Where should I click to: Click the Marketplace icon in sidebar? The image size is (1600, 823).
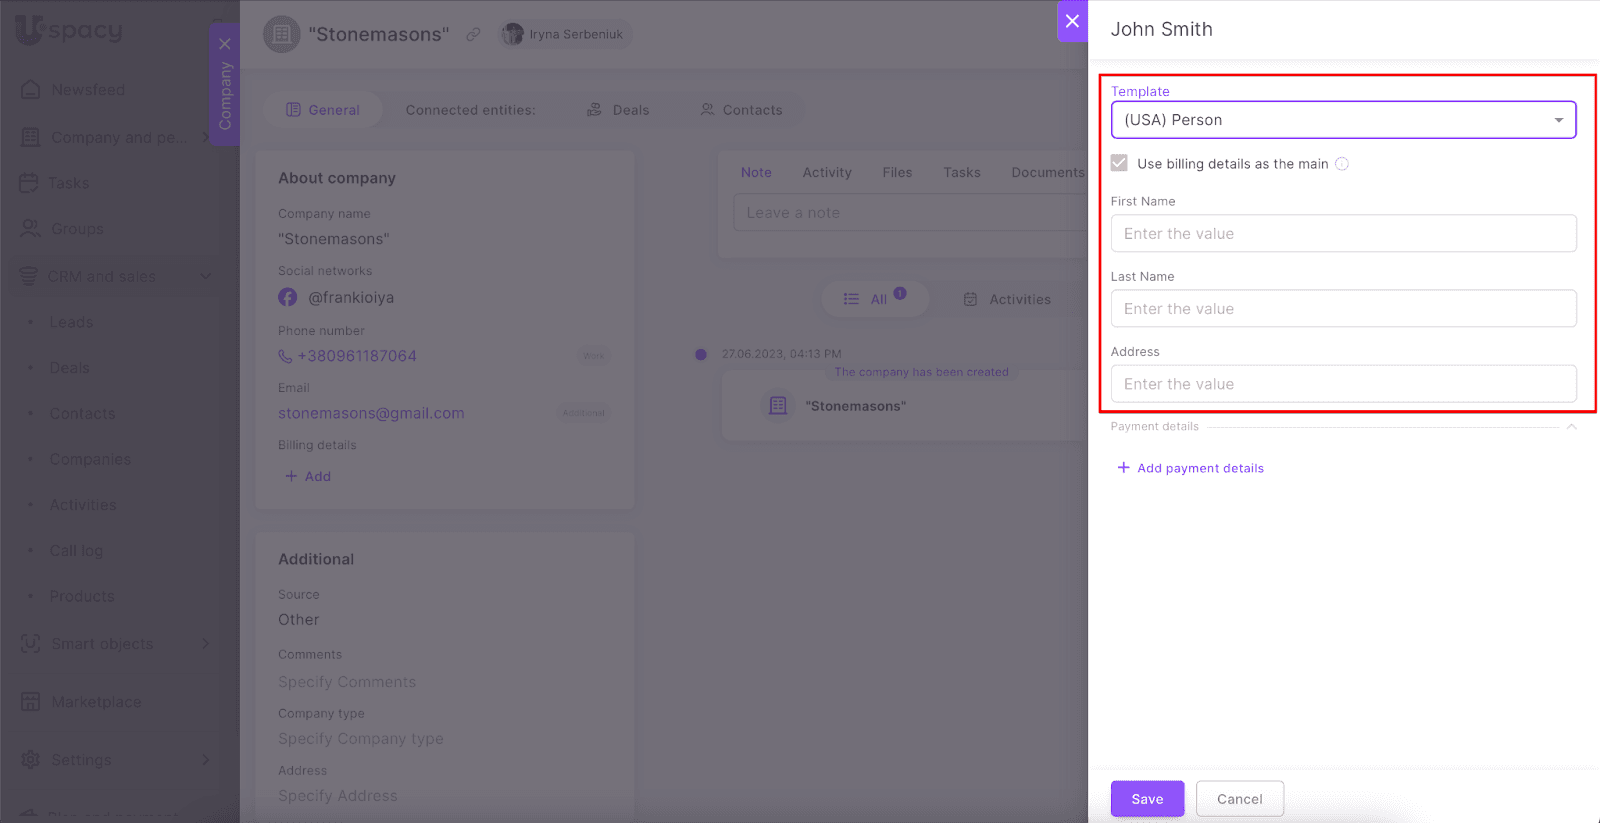pos(30,702)
